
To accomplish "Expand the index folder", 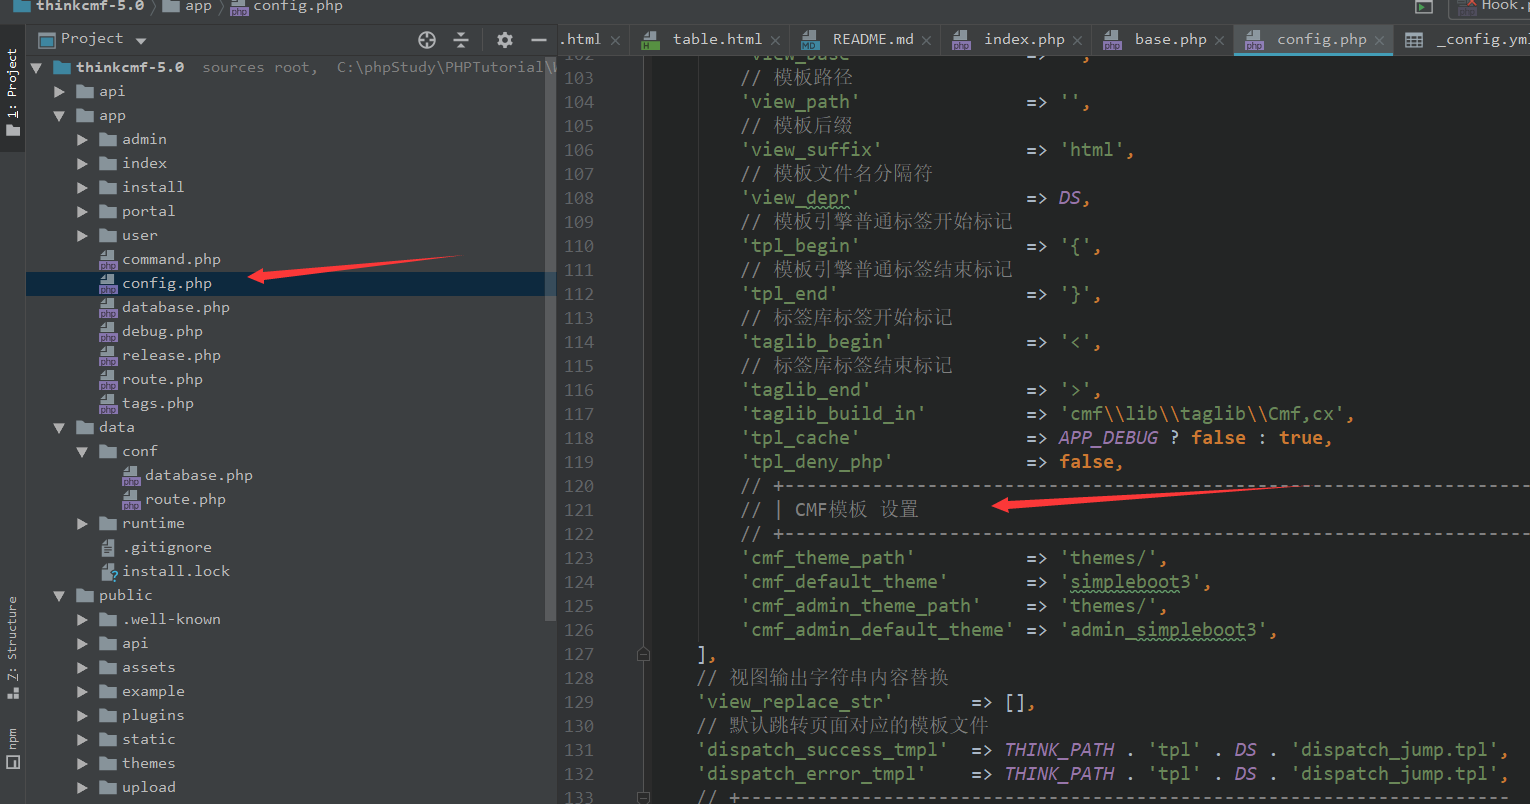I will click(x=83, y=164).
